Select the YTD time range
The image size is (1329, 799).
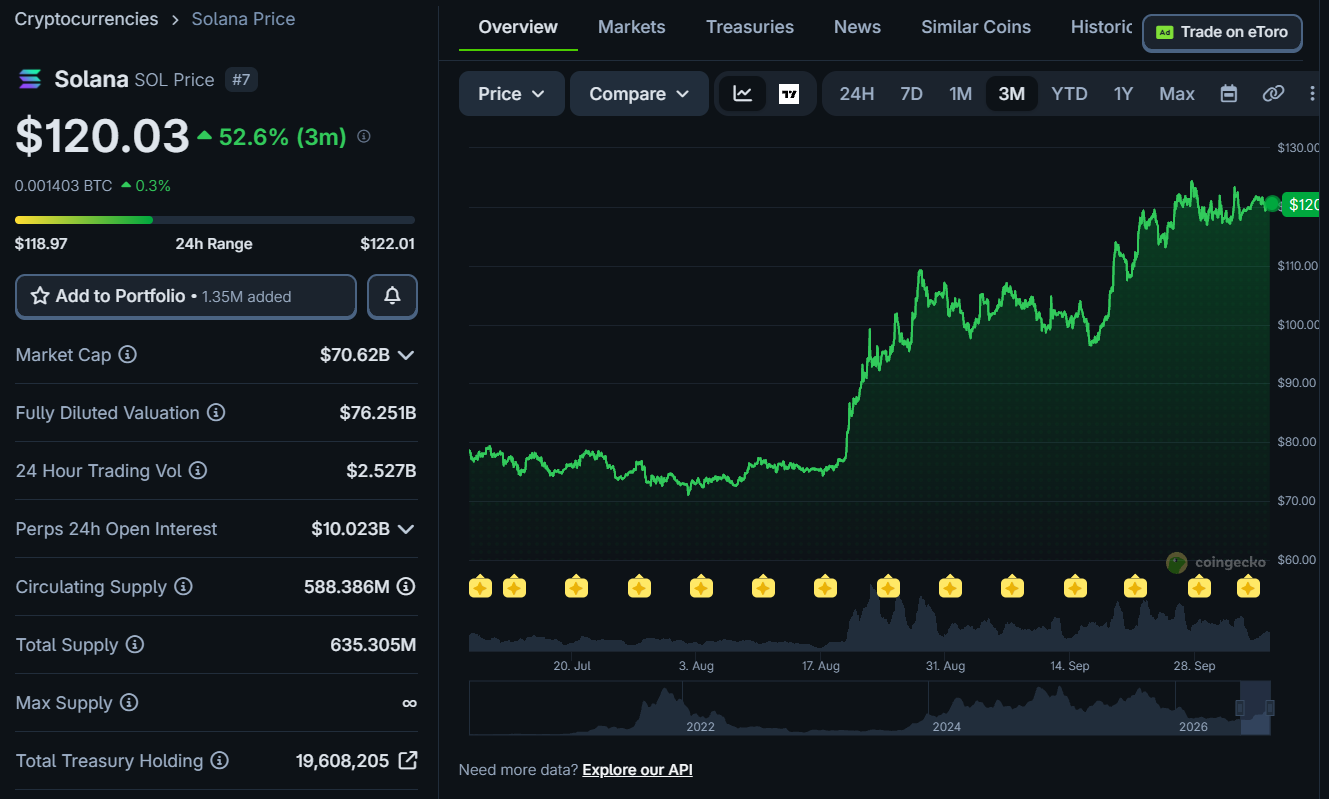(1069, 94)
